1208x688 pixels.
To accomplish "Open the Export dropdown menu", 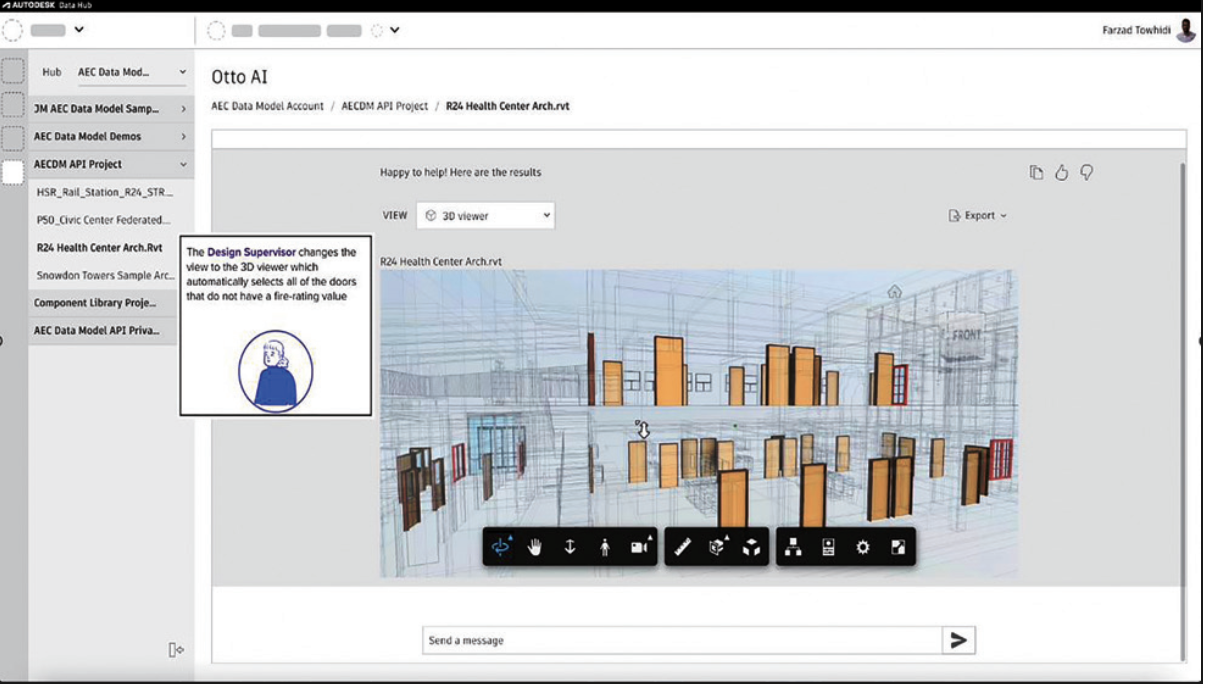I will click(977, 215).
